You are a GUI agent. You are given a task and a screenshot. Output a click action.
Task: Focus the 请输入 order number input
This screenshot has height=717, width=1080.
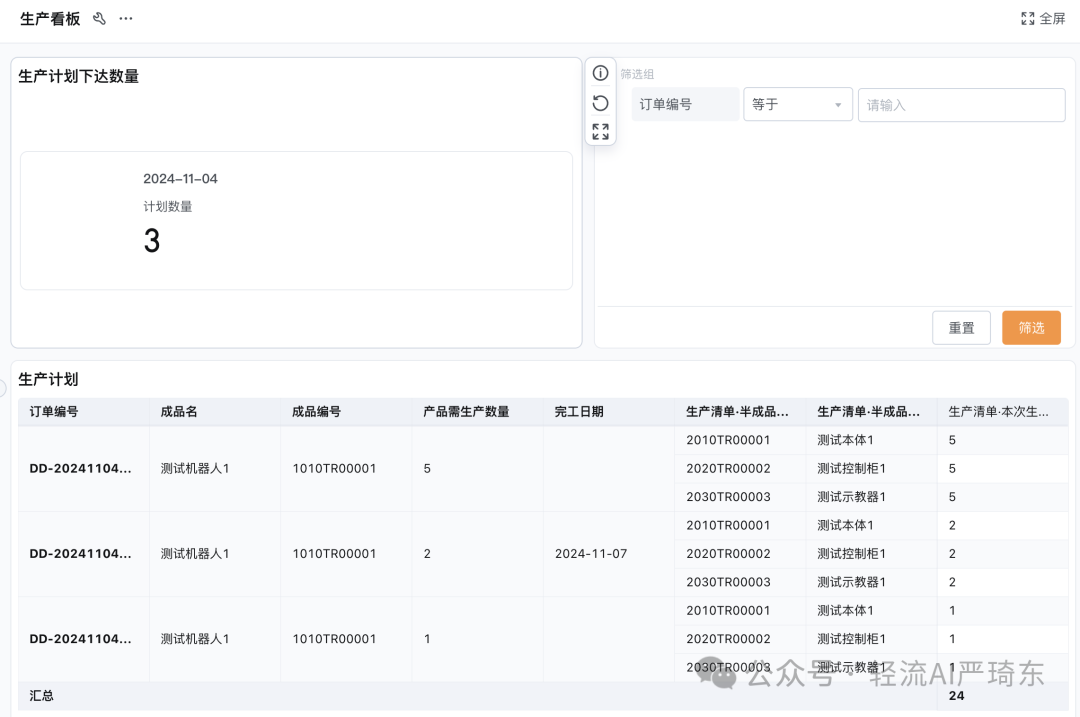point(962,105)
